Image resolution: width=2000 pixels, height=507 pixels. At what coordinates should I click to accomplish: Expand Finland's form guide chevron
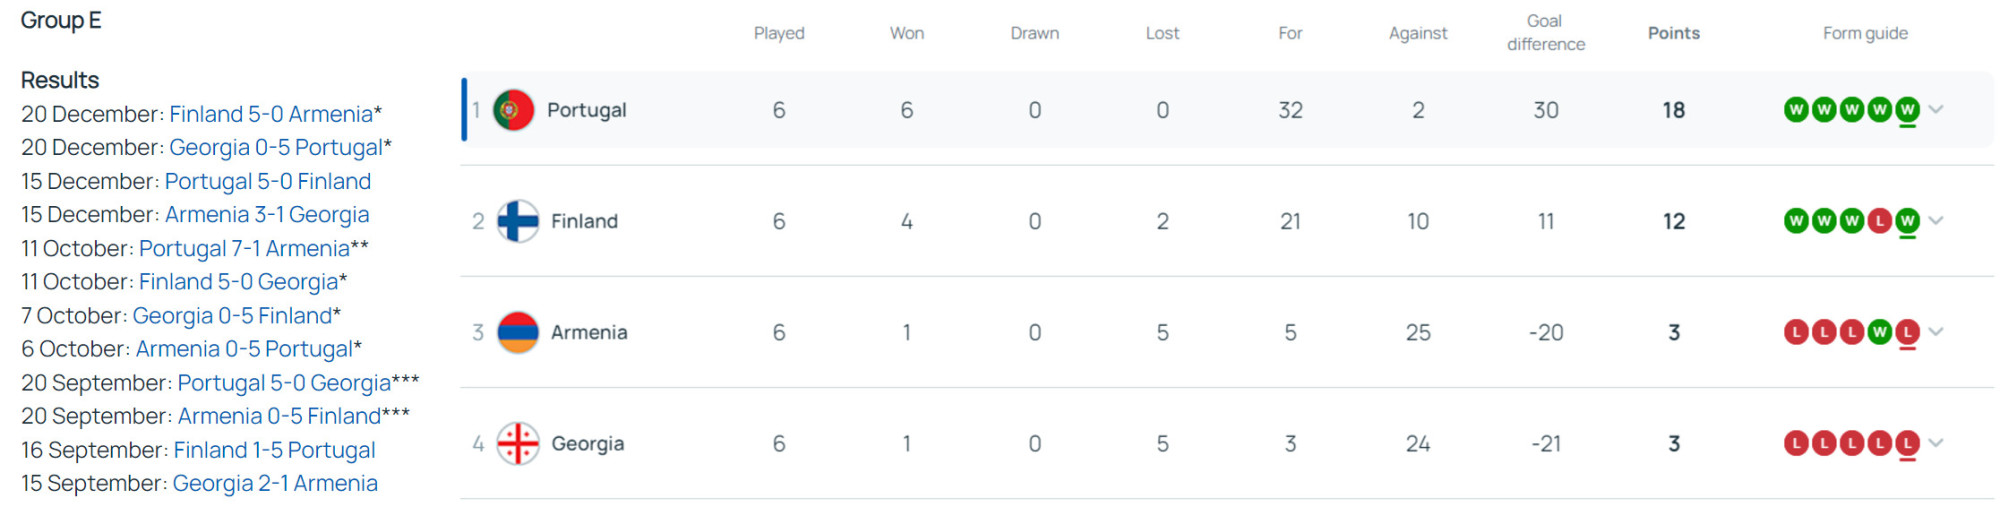click(x=1937, y=221)
